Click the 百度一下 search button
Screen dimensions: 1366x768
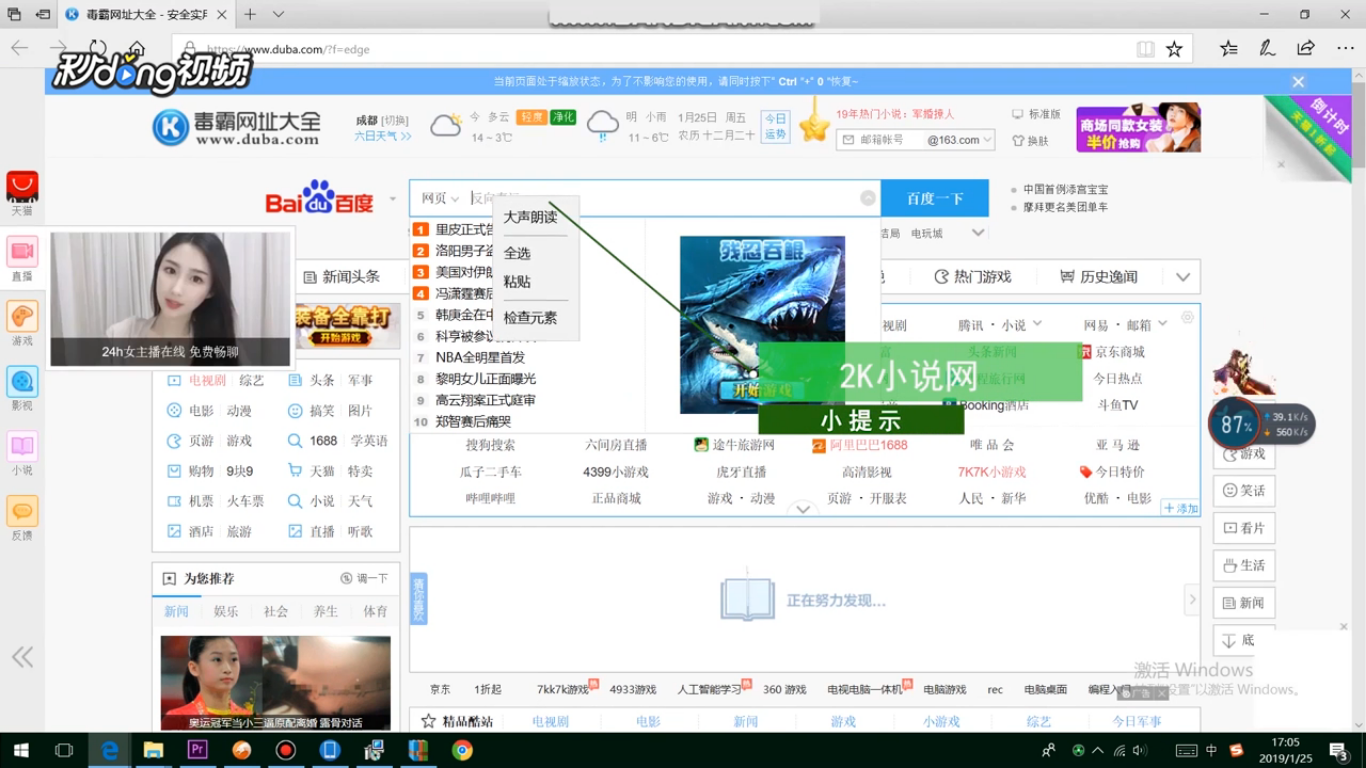coord(935,198)
